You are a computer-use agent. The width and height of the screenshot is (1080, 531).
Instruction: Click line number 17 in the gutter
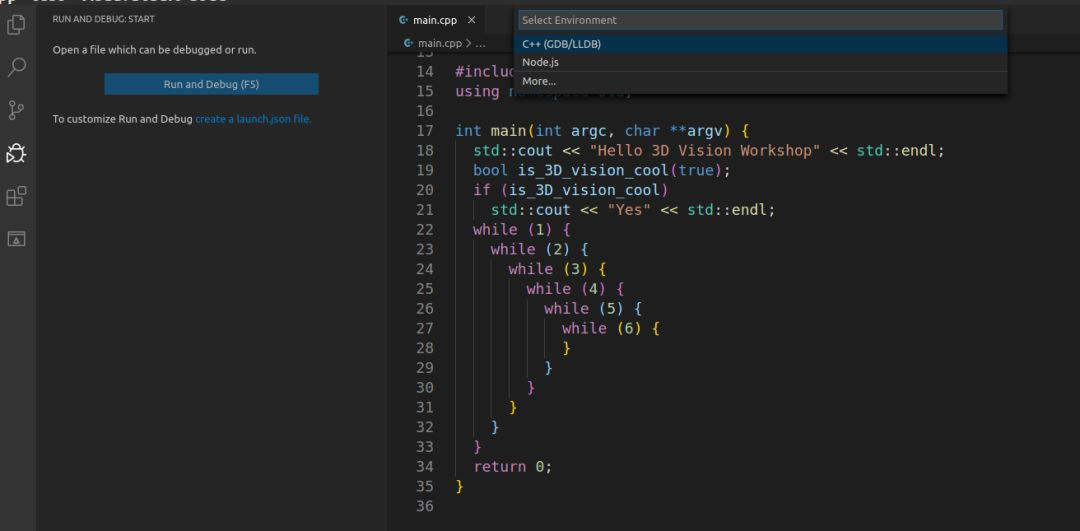tap(425, 131)
